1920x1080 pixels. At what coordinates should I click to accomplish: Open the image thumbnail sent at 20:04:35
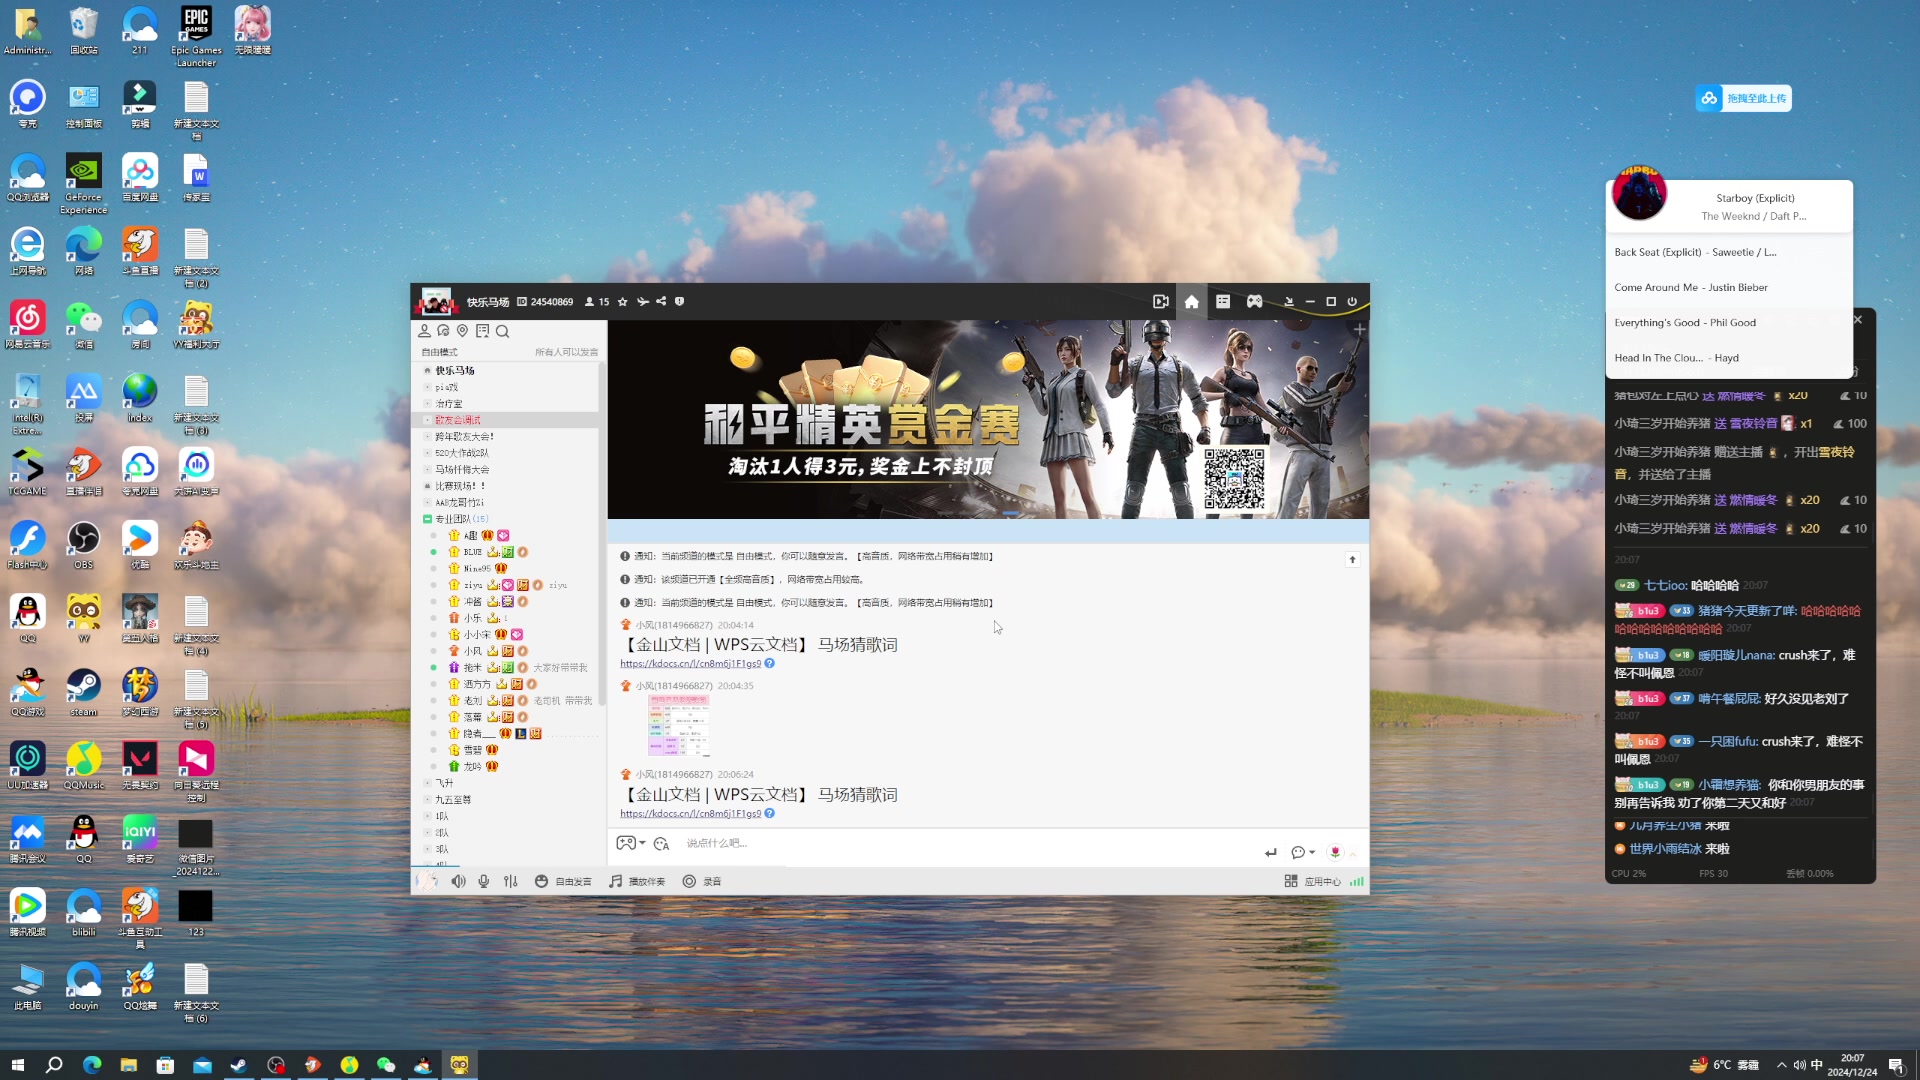(678, 725)
